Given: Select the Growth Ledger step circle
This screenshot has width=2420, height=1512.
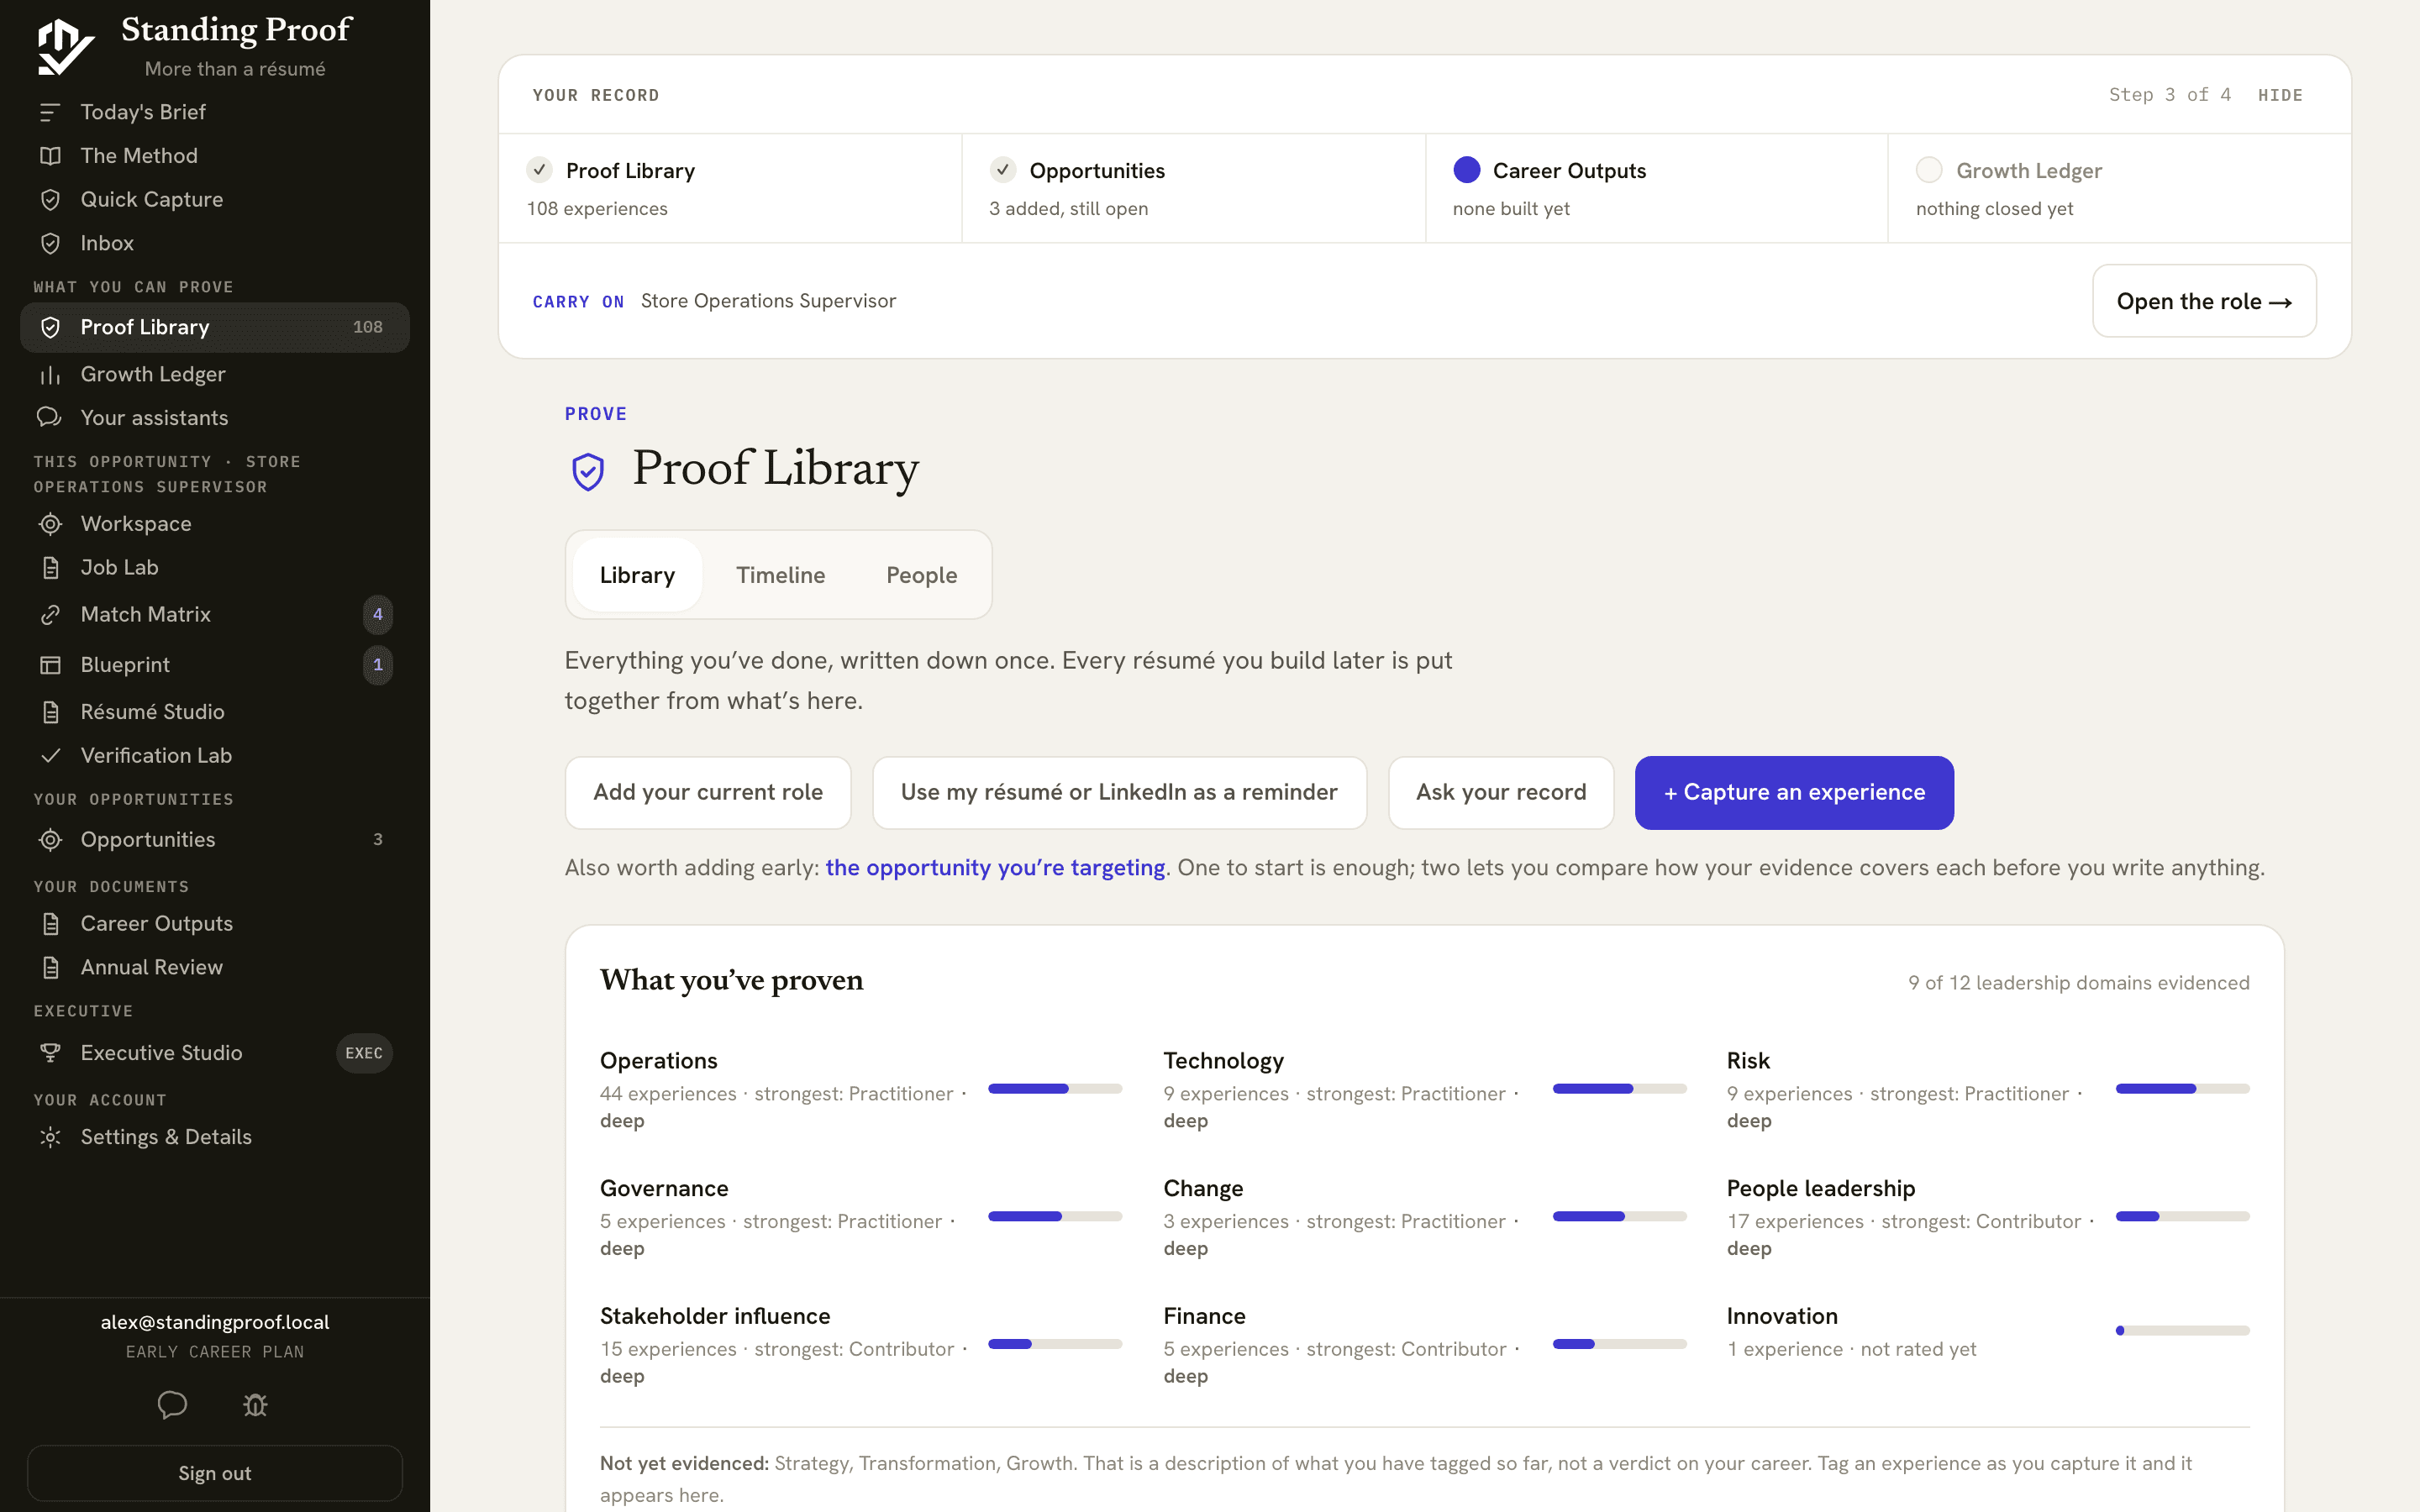Looking at the screenshot, I should tap(1929, 170).
